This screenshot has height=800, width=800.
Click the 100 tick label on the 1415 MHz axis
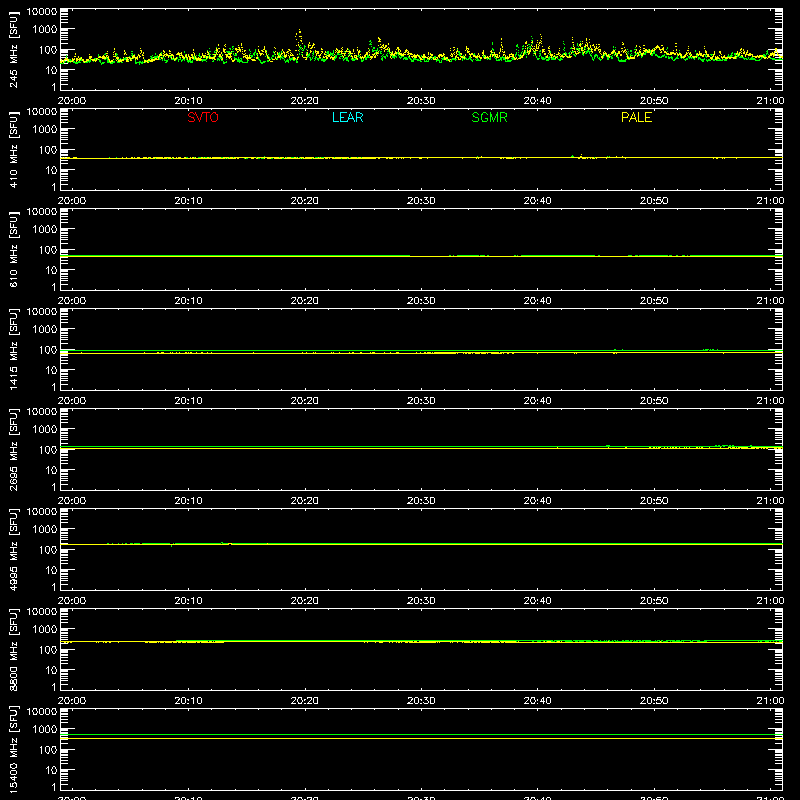pos(48,349)
